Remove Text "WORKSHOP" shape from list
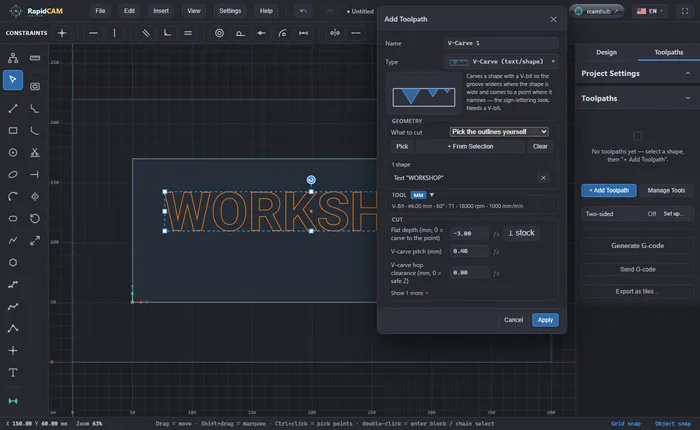Viewport: 700px width, 430px height. (543, 178)
